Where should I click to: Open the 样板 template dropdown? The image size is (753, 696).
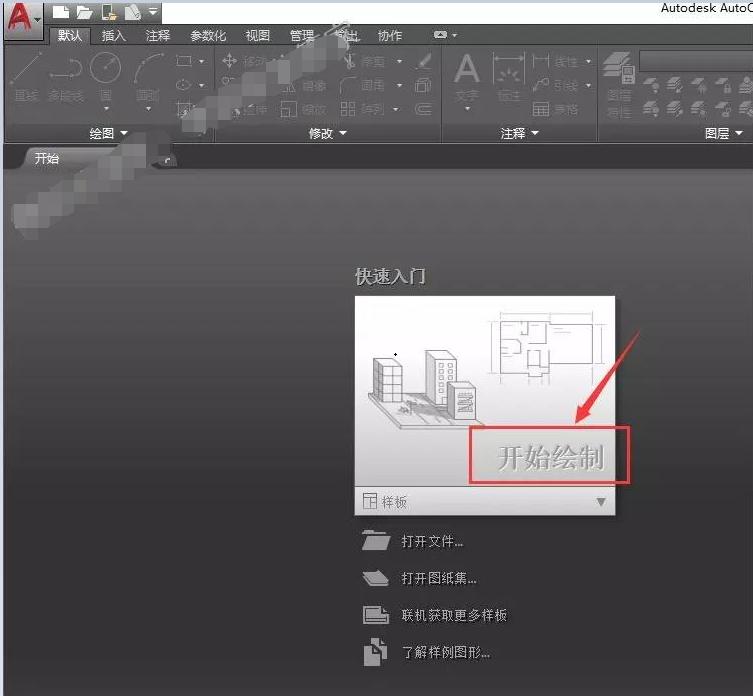tap(485, 501)
